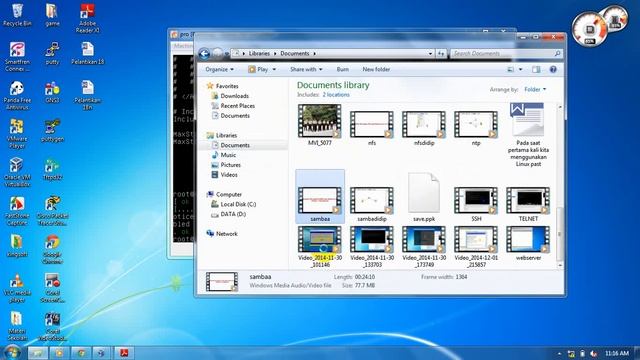
Task: Select the VMware Player desktop icon
Action: 17,133
